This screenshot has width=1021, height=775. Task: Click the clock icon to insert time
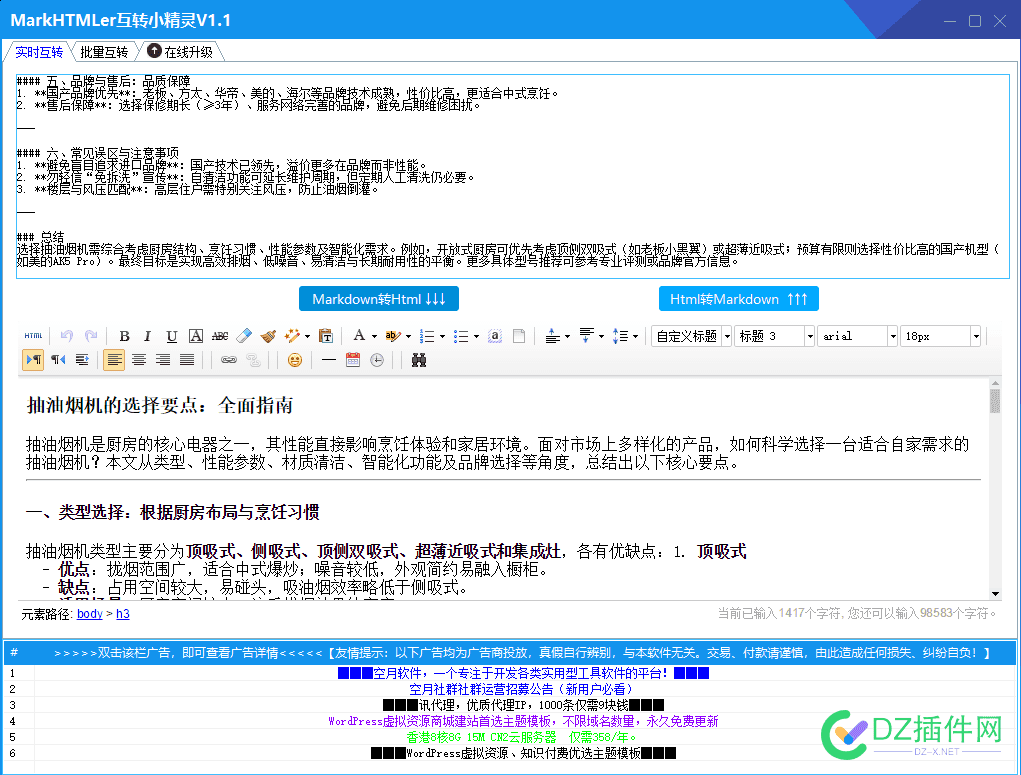[375, 360]
